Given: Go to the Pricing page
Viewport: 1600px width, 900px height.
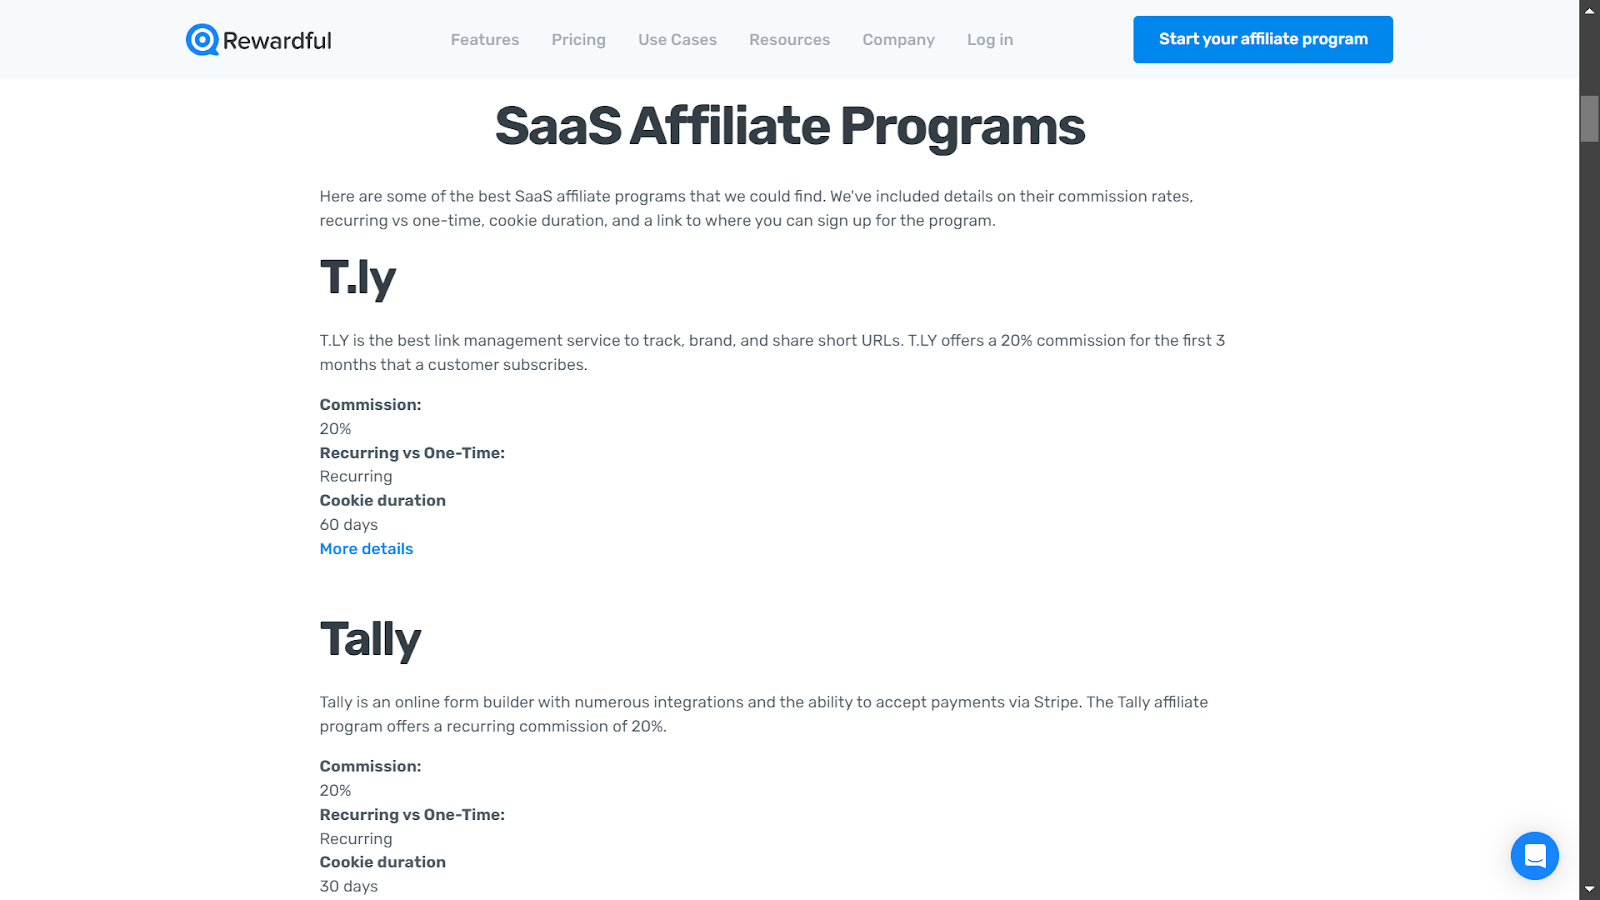Looking at the screenshot, I should (578, 40).
